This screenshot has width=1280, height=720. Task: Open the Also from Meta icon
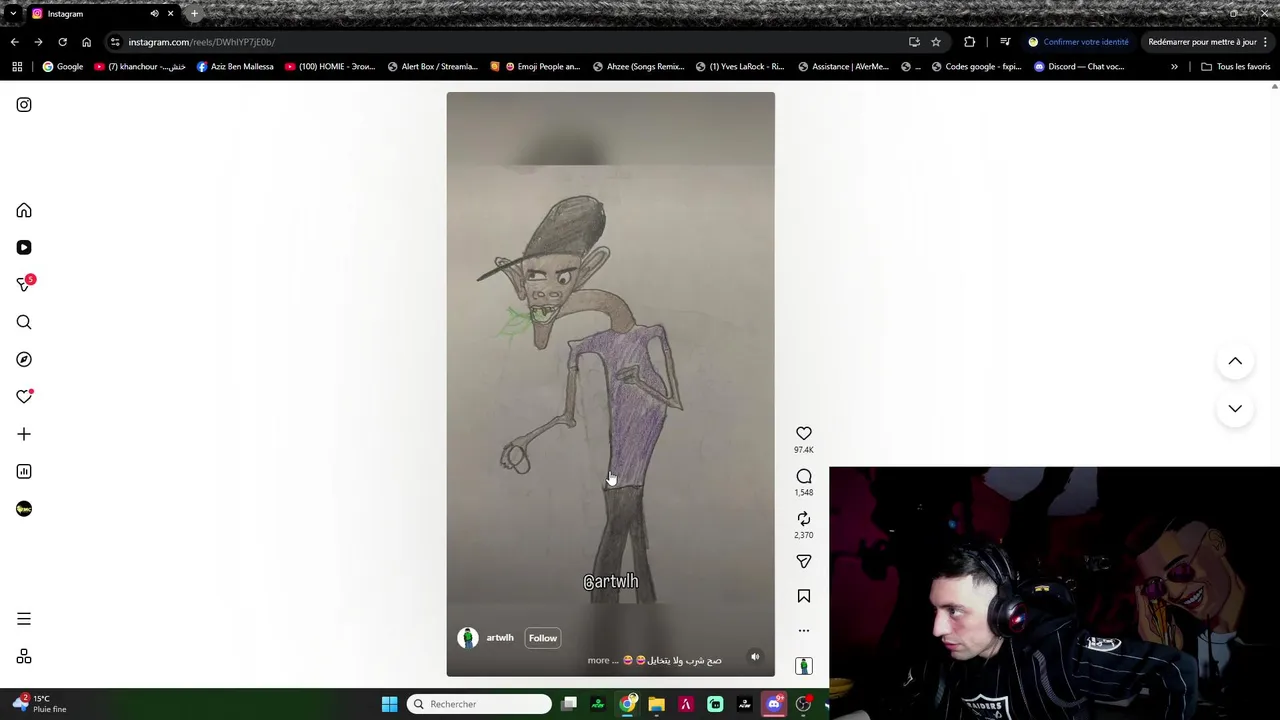point(24,657)
